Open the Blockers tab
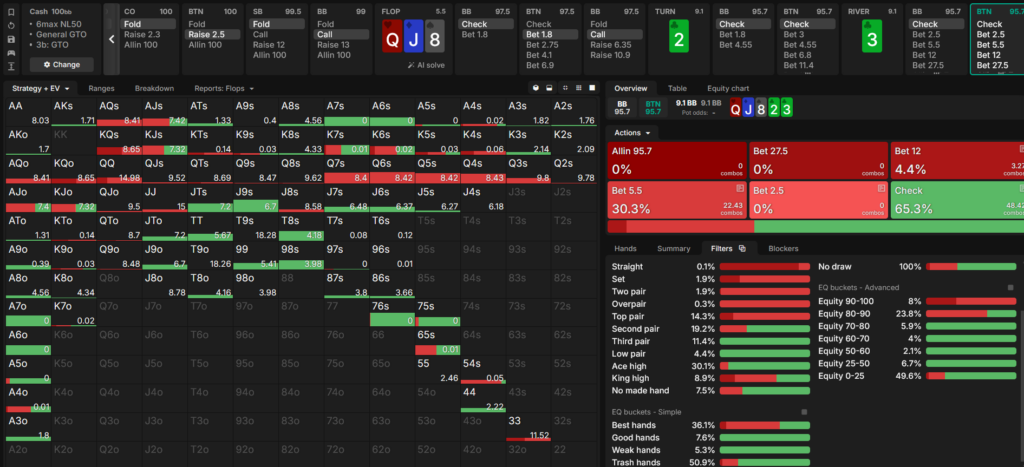 click(x=783, y=248)
